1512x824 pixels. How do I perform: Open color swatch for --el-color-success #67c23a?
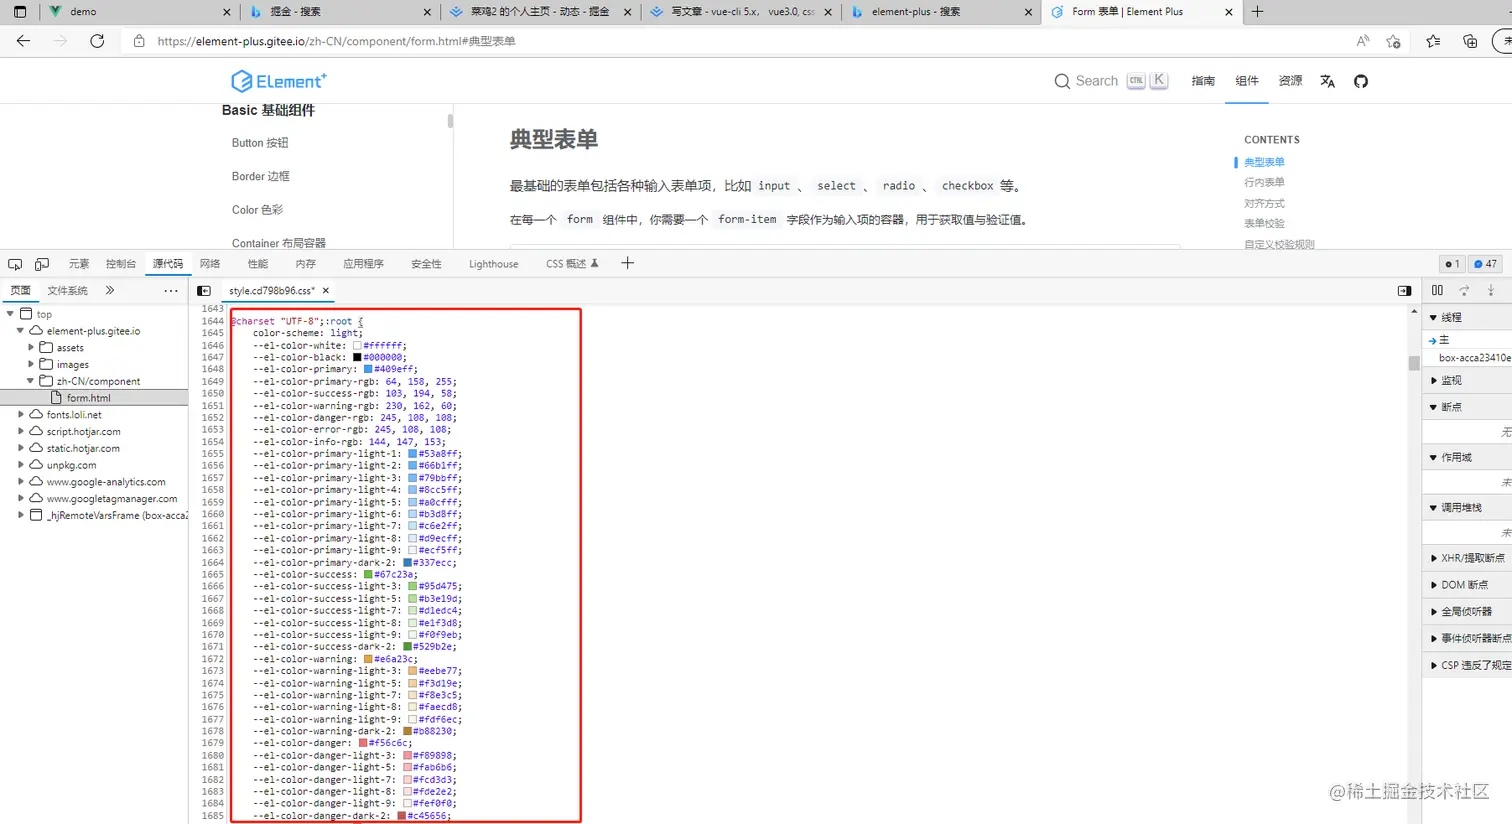tap(367, 575)
